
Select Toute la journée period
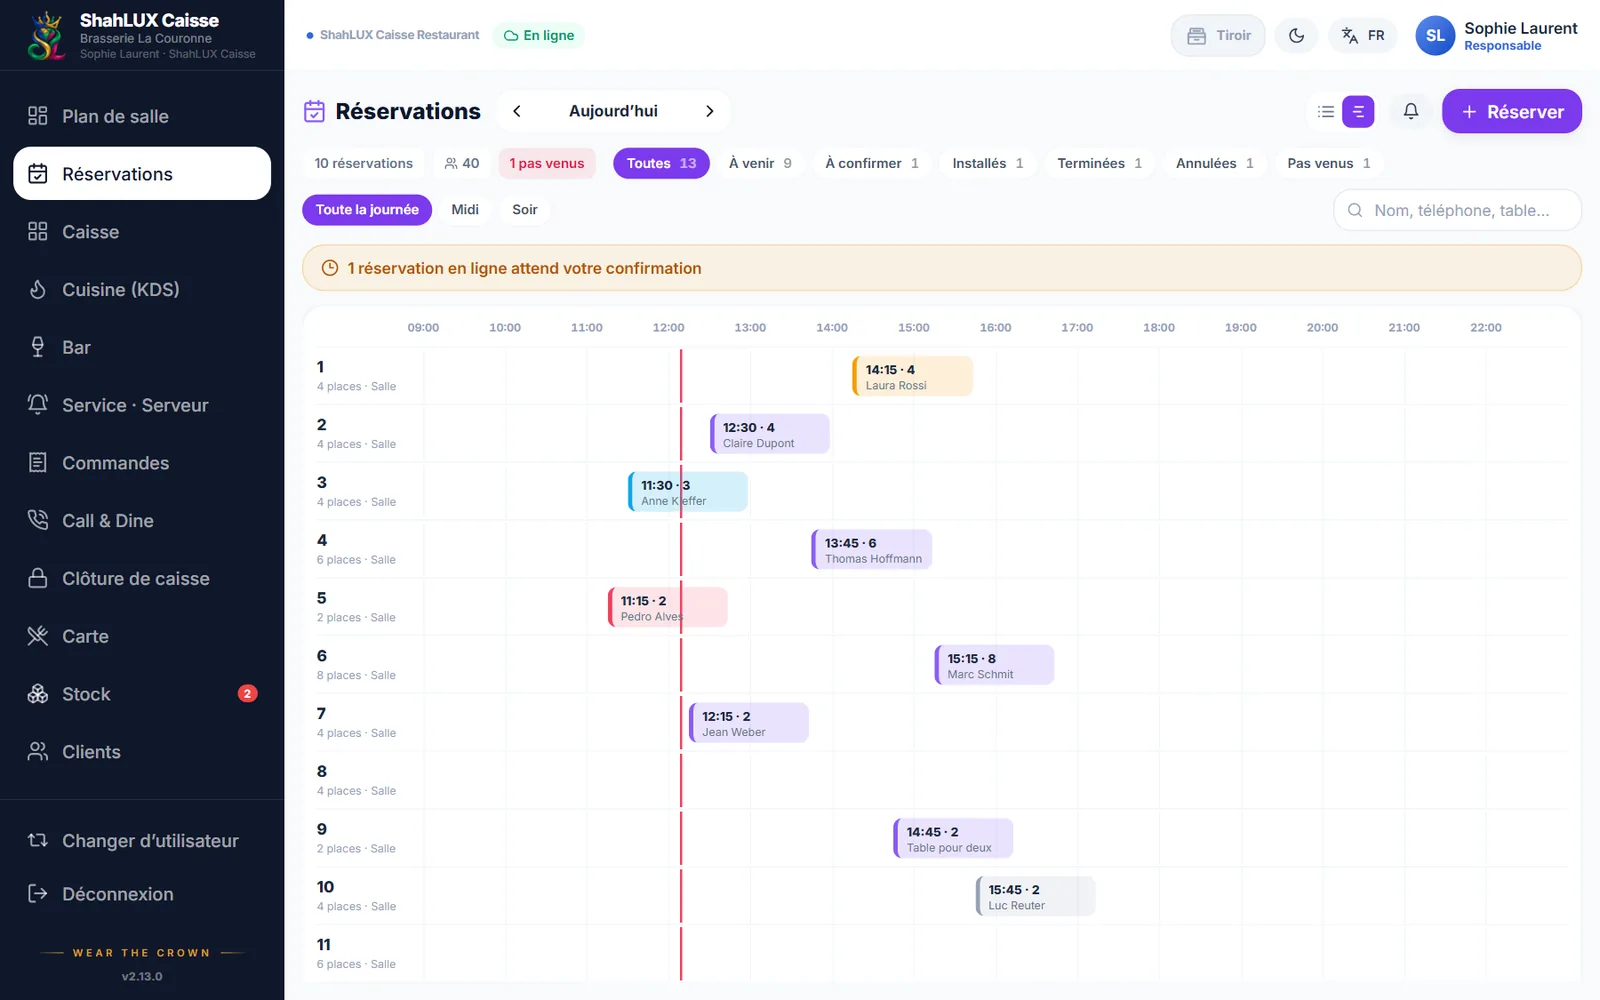[367, 210]
